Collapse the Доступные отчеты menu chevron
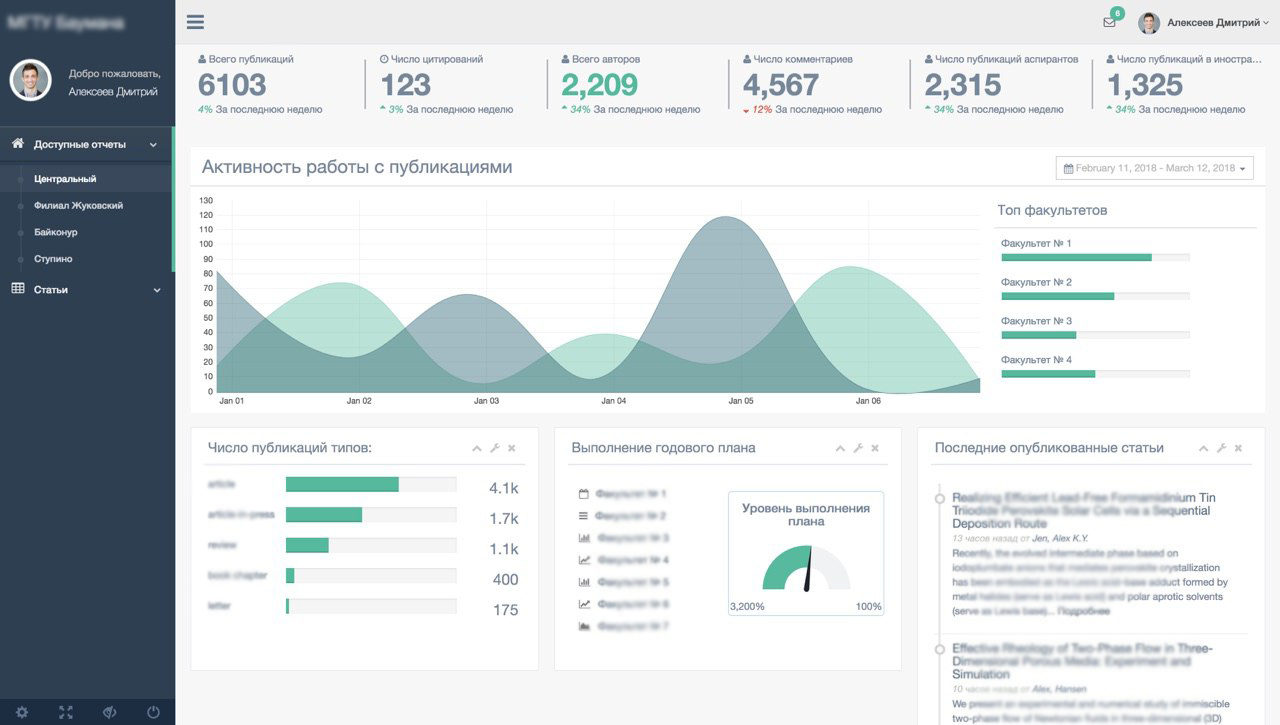Viewport: 1280px width, 725px height. tap(153, 145)
